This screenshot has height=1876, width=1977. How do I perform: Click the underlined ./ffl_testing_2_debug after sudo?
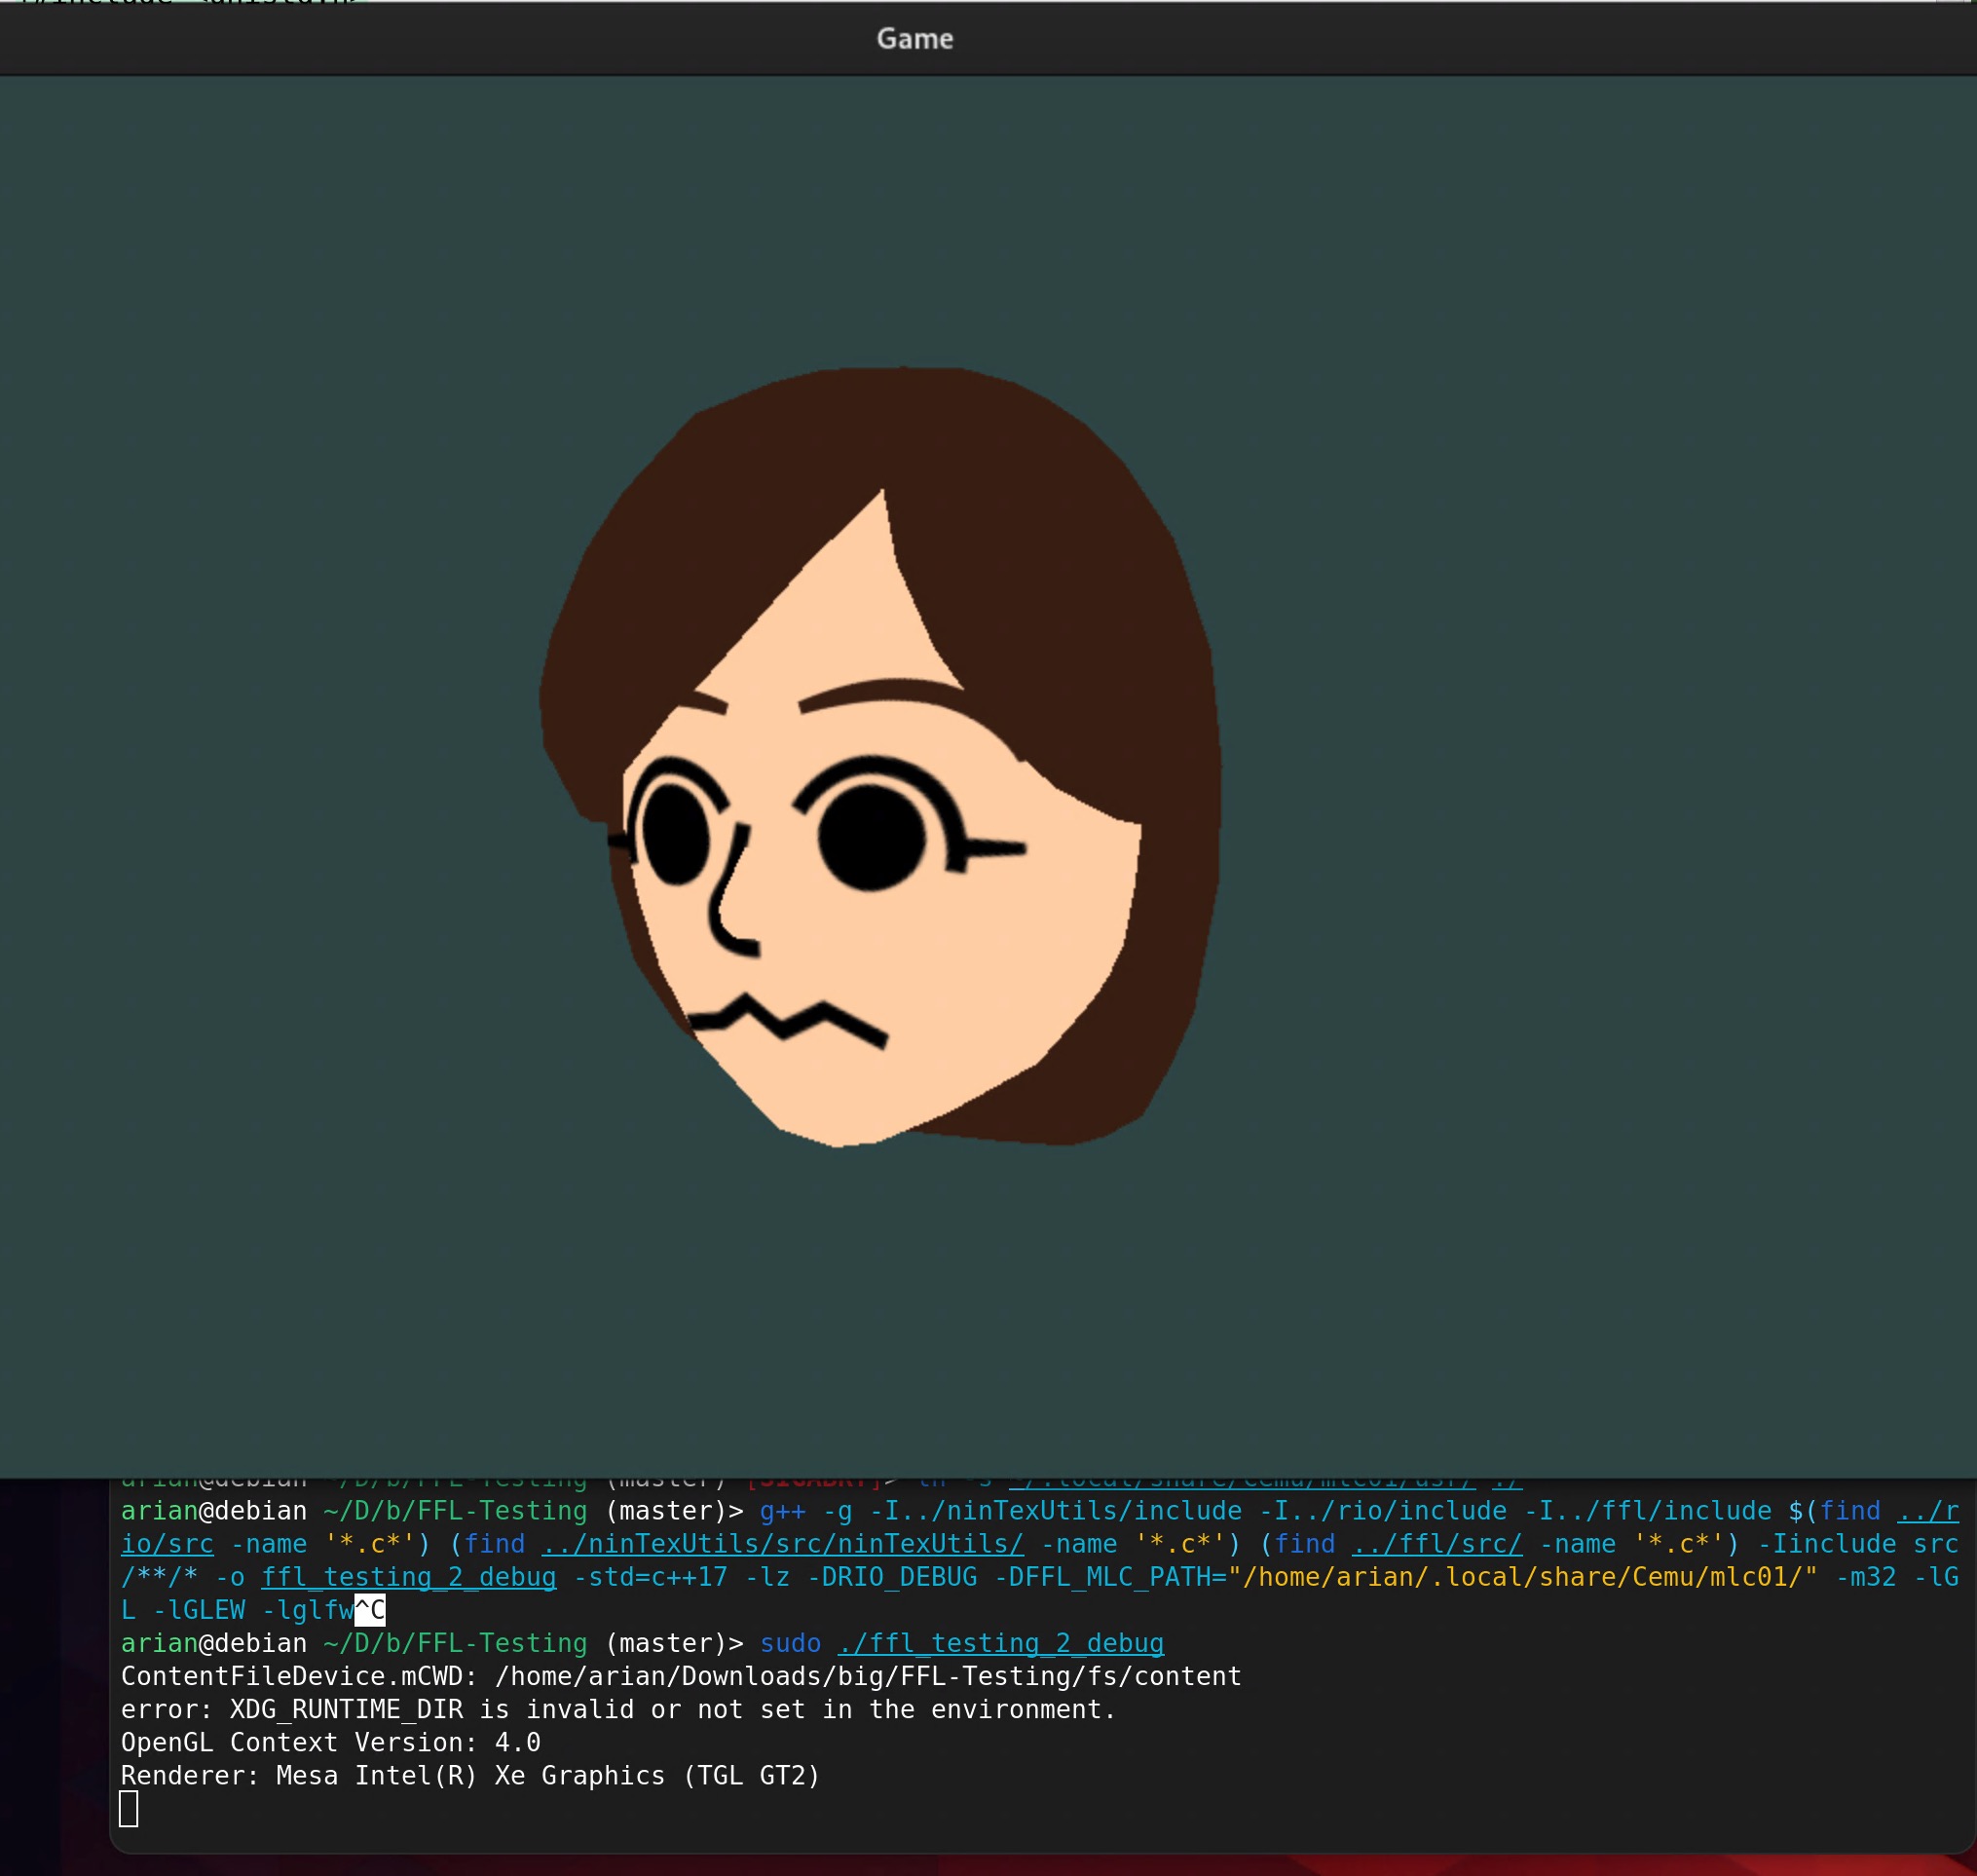(1000, 1643)
